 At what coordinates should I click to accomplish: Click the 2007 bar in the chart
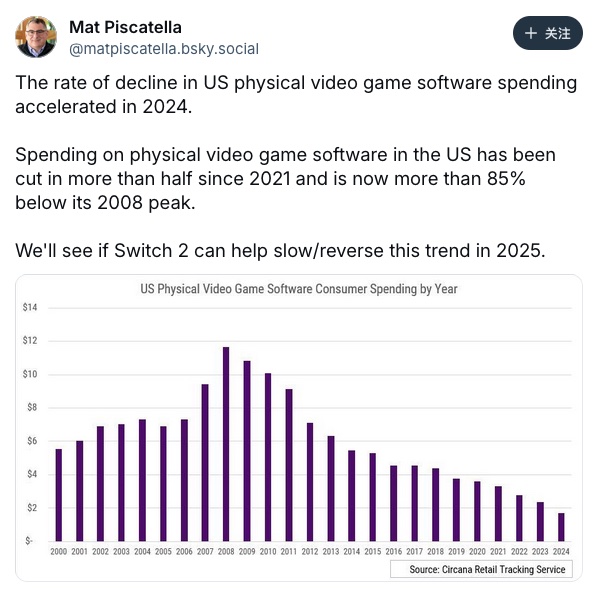[x=205, y=463]
